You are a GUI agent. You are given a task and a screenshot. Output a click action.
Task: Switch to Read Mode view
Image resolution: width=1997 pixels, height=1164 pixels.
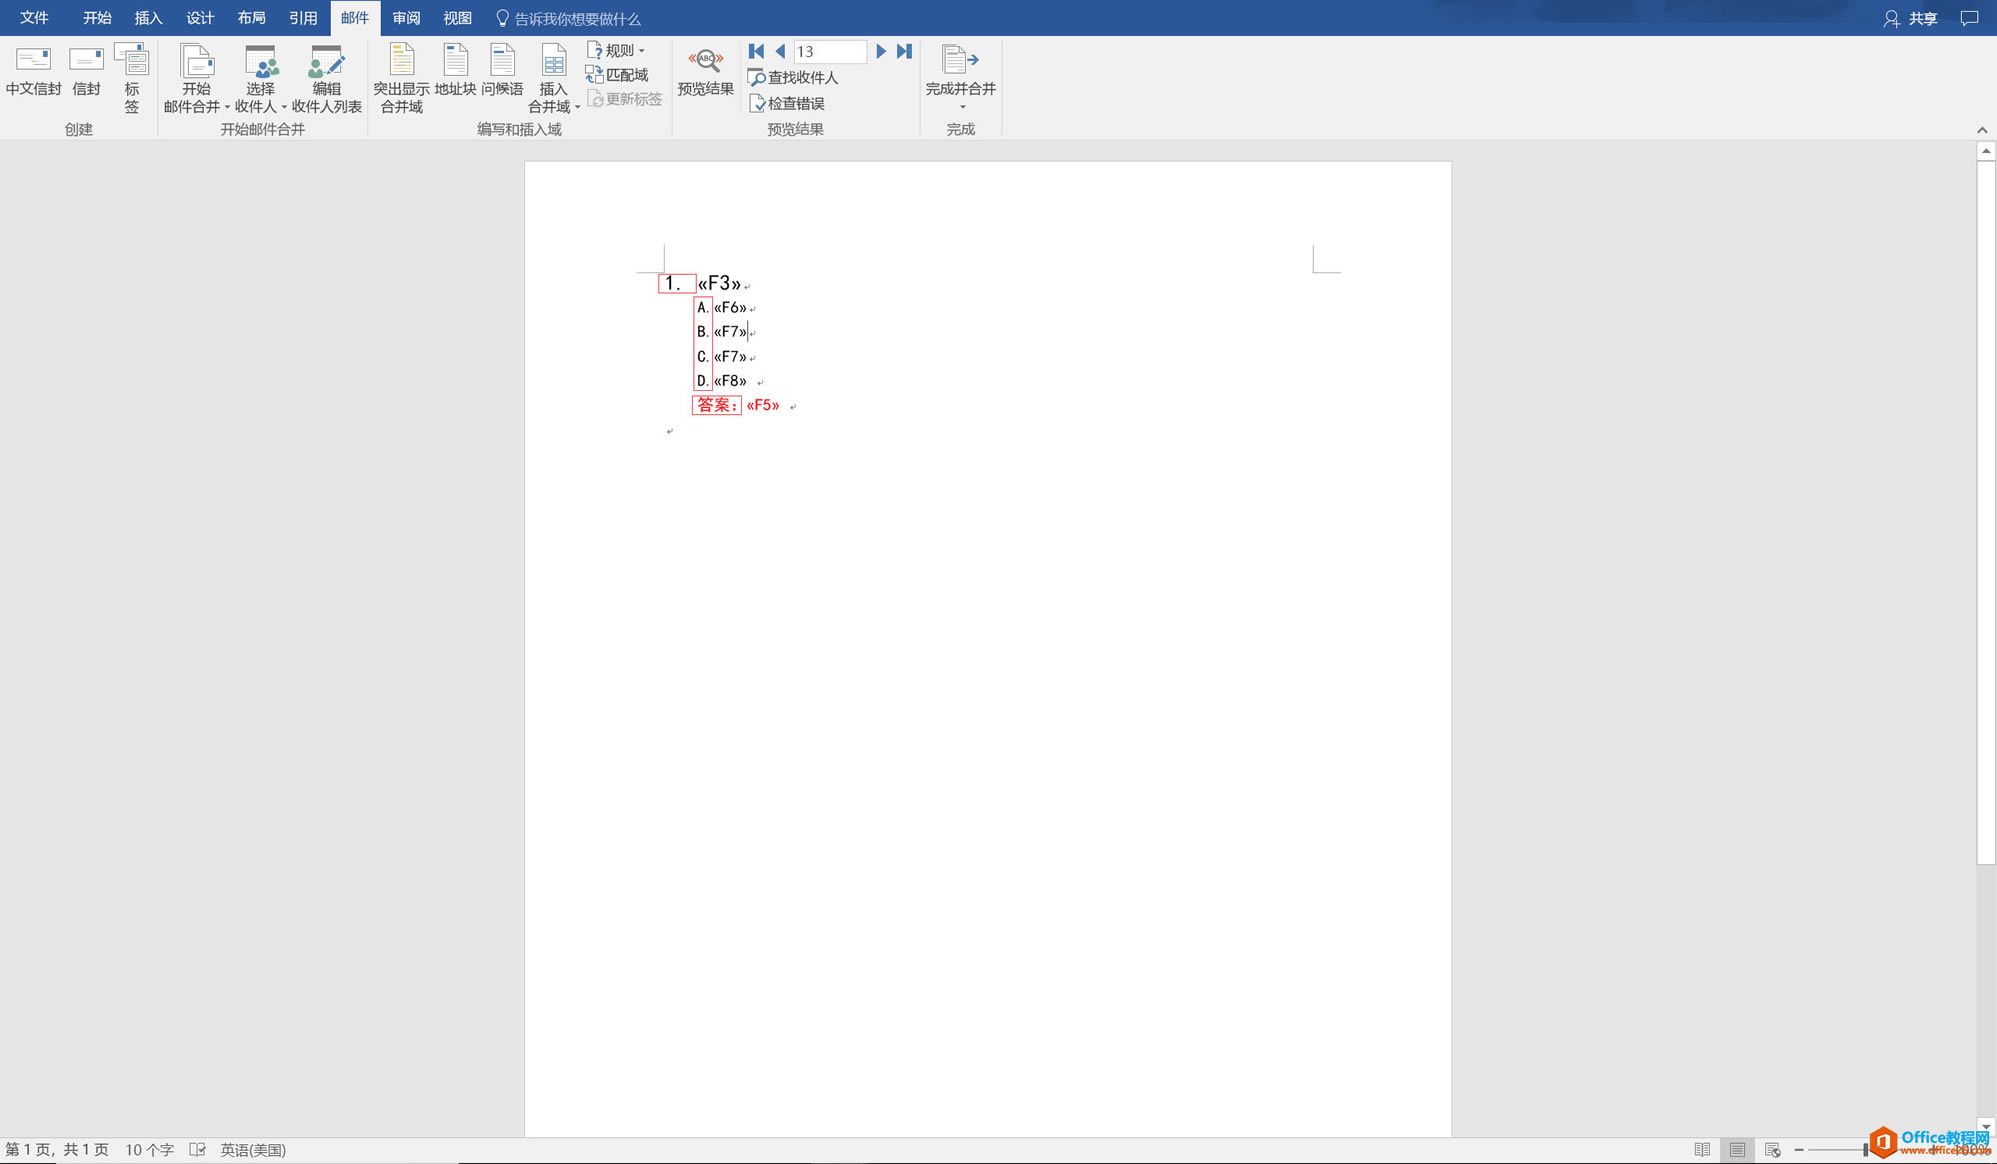1702,1150
